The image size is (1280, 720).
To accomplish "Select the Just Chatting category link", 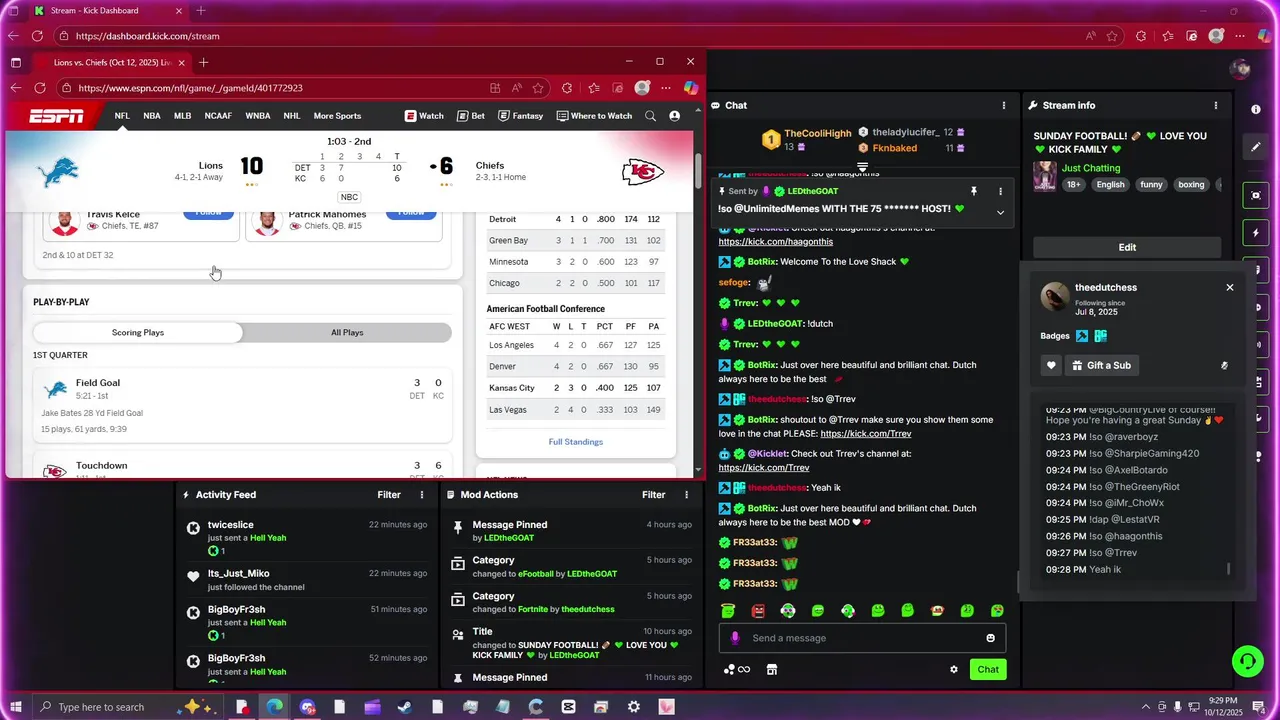I will [1091, 168].
